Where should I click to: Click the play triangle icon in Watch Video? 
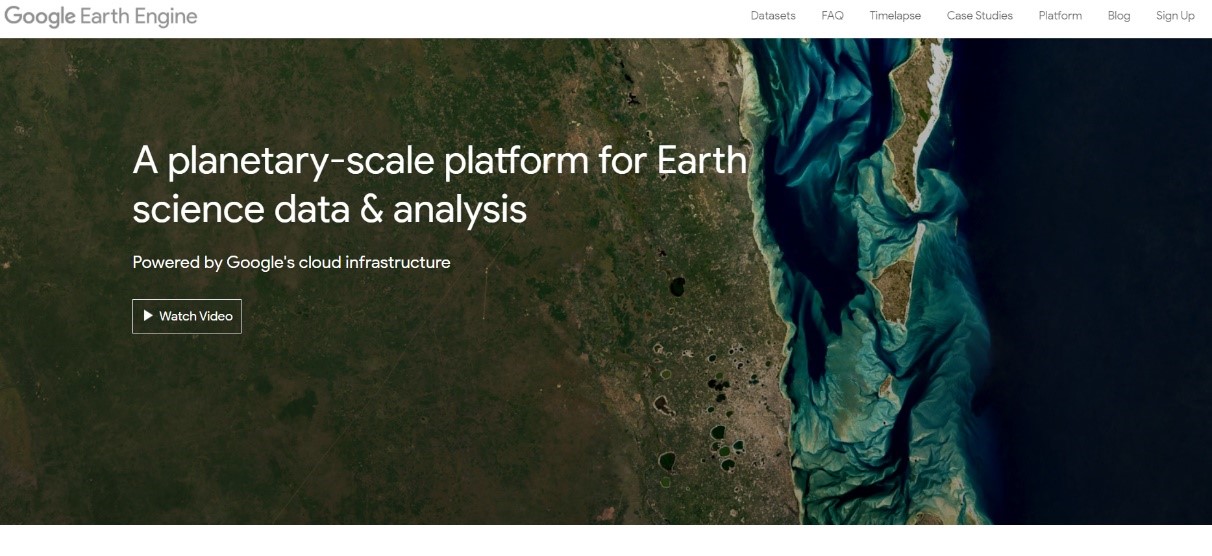pyautogui.click(x=148, y=316)
